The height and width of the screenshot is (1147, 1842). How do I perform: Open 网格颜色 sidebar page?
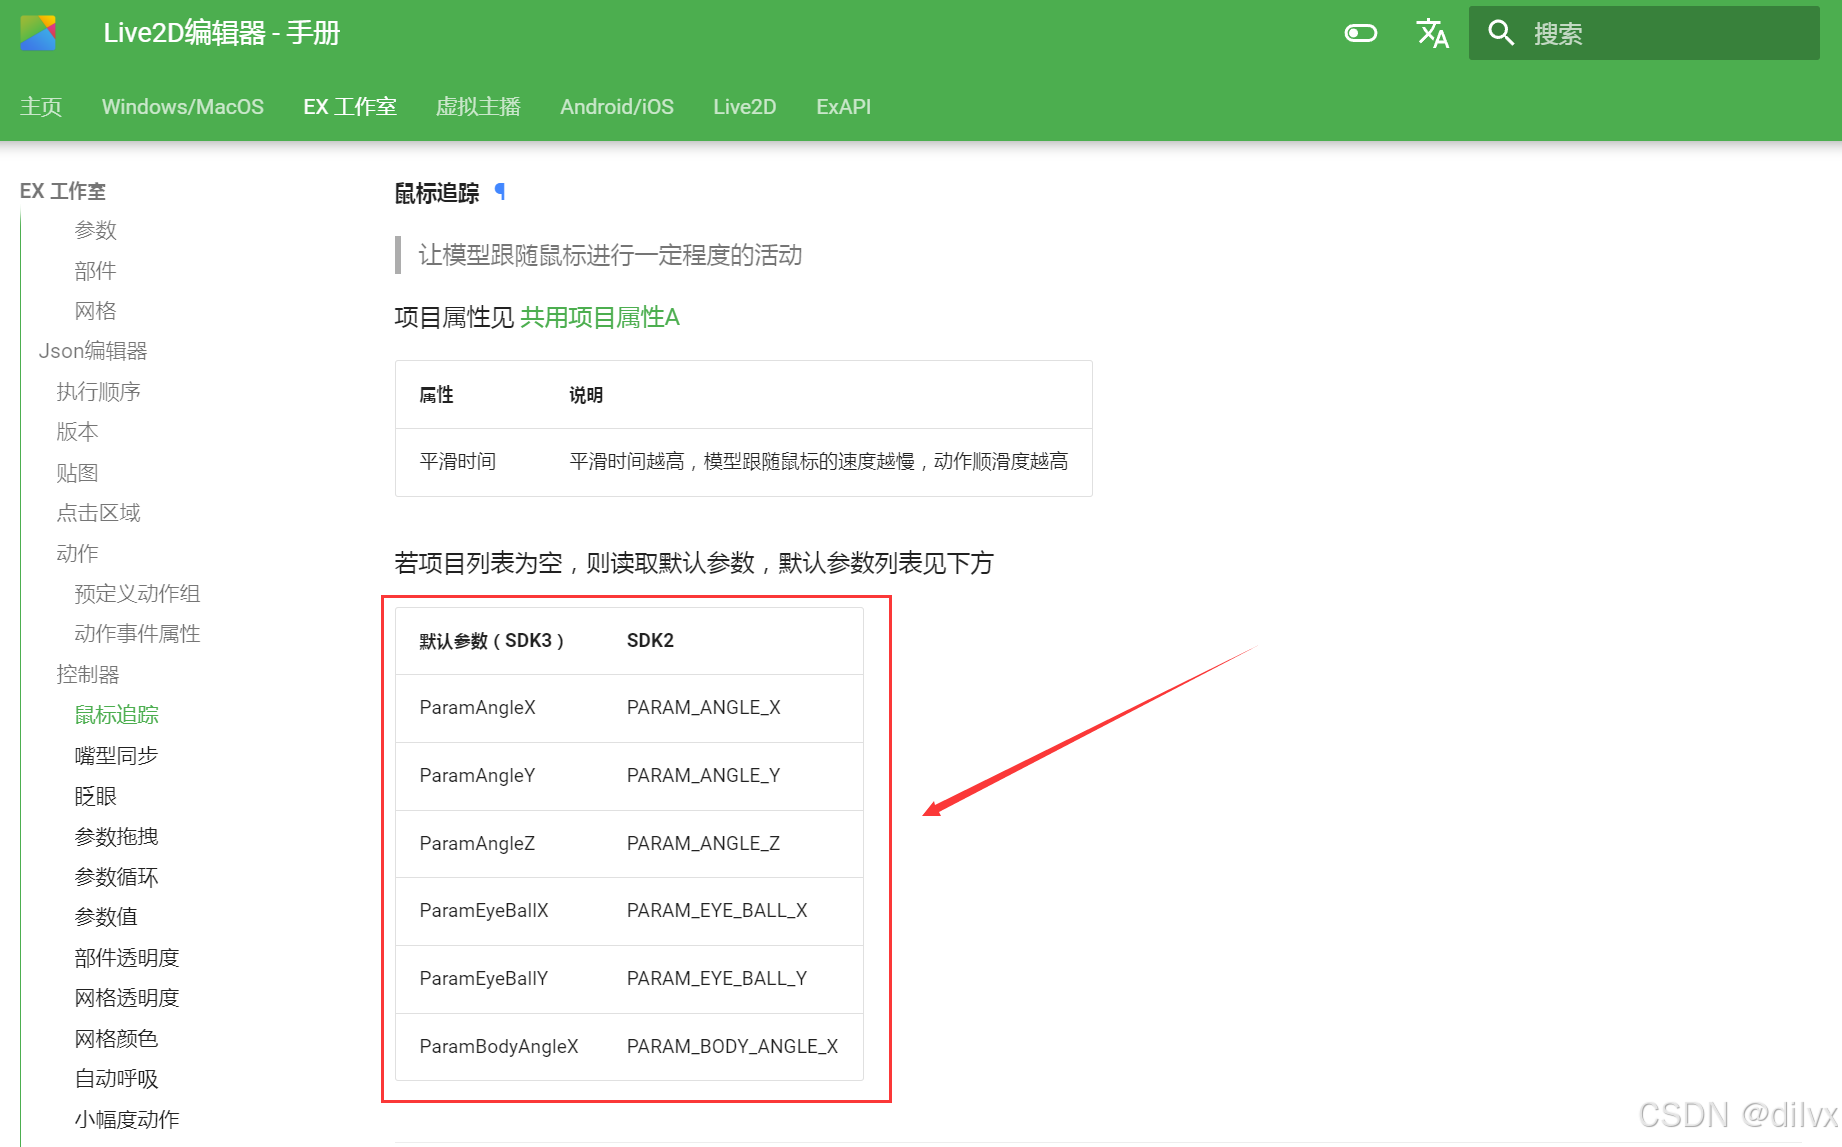[x=117, y=1039]
